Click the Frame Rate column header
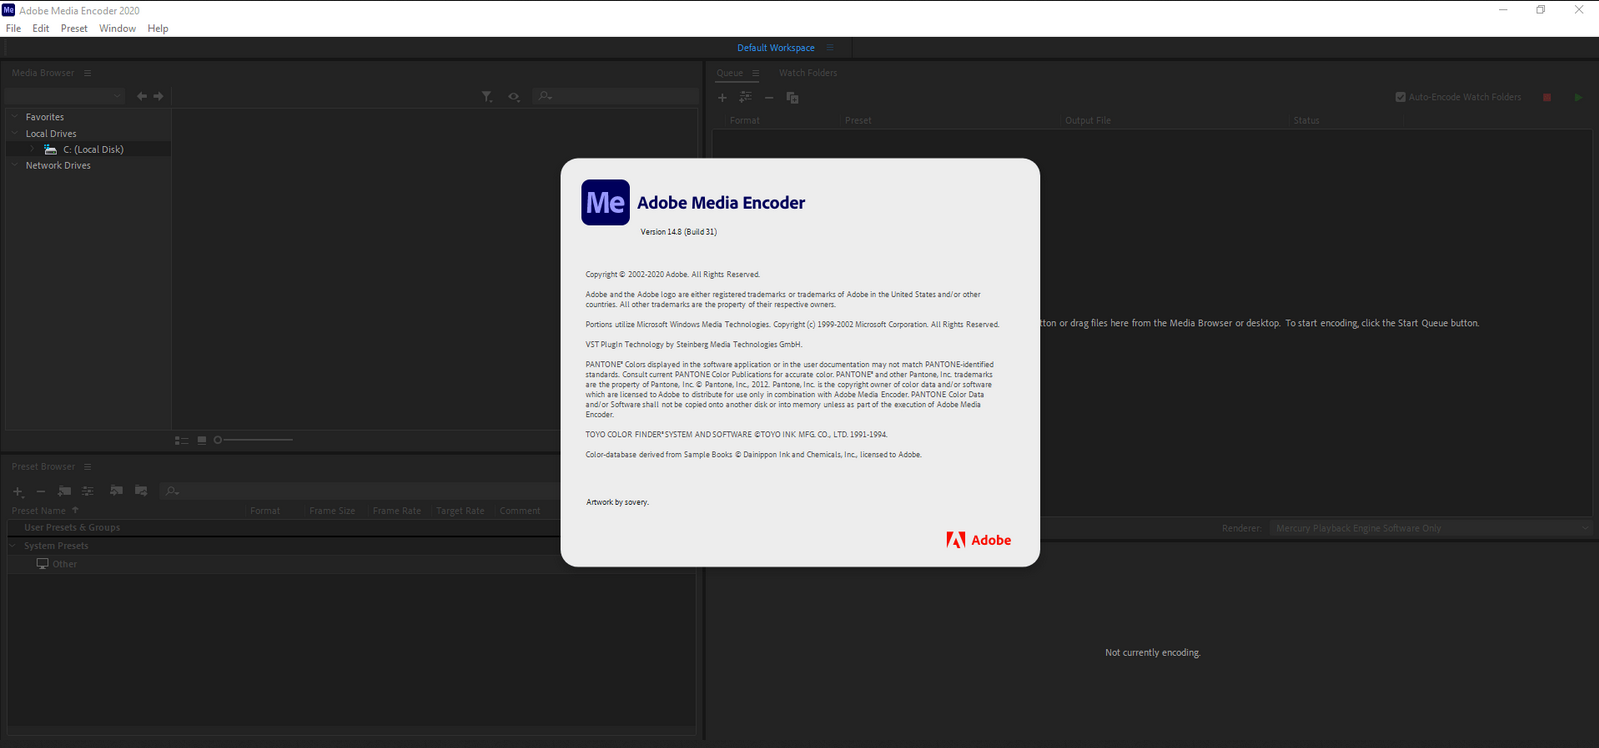The width and height of the screenshot is (1599, 748). [397, 510]
